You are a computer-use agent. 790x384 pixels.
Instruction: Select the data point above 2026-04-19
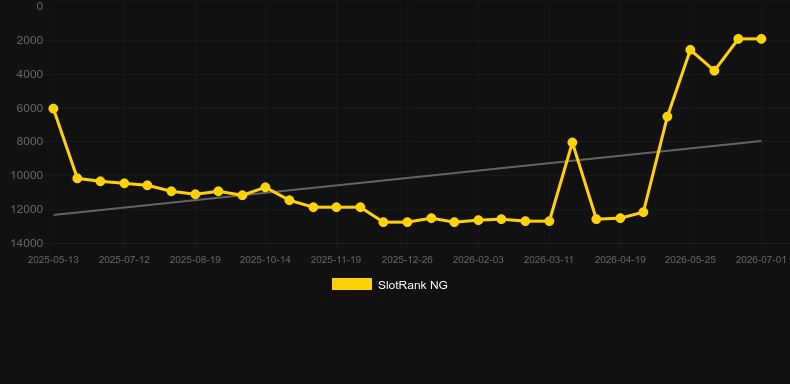pyautogui.click(x=620, y=218)
